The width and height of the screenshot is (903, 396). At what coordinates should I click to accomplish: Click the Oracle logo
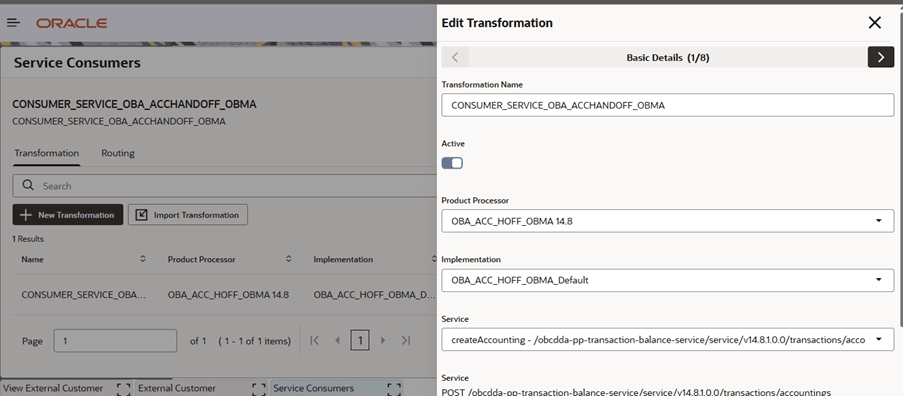(x=71, y=23)
